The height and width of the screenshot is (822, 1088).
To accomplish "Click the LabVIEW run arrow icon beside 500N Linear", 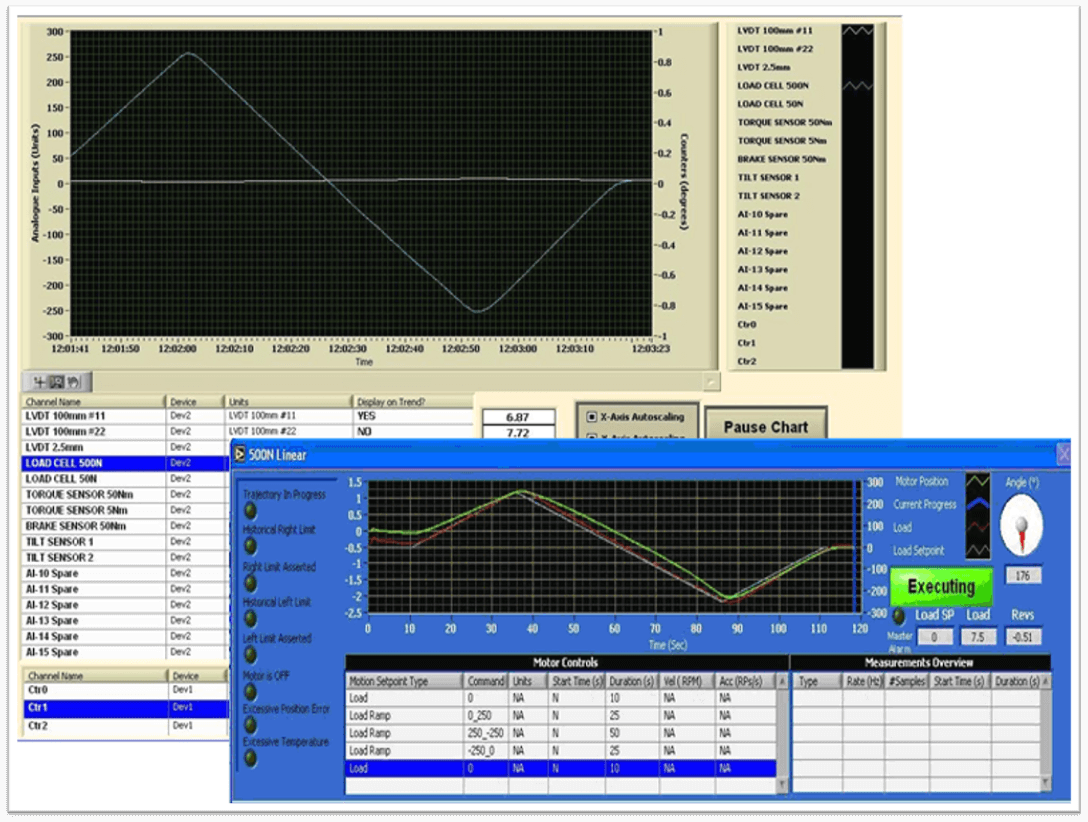I will pyautogui.click(x=240, y=455).
